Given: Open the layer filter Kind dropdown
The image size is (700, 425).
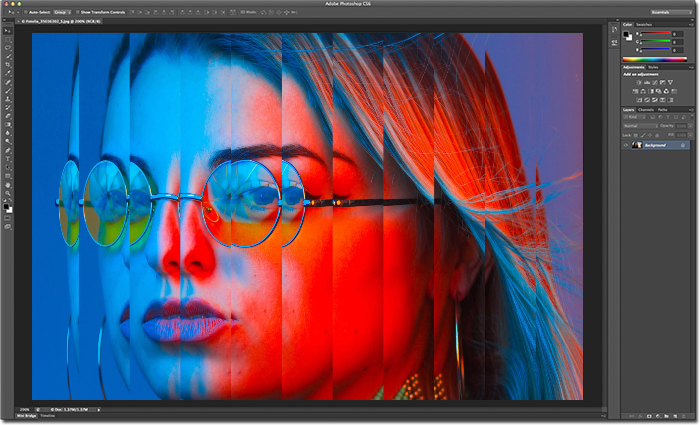Looking at the screenshot, I should 634,117.
